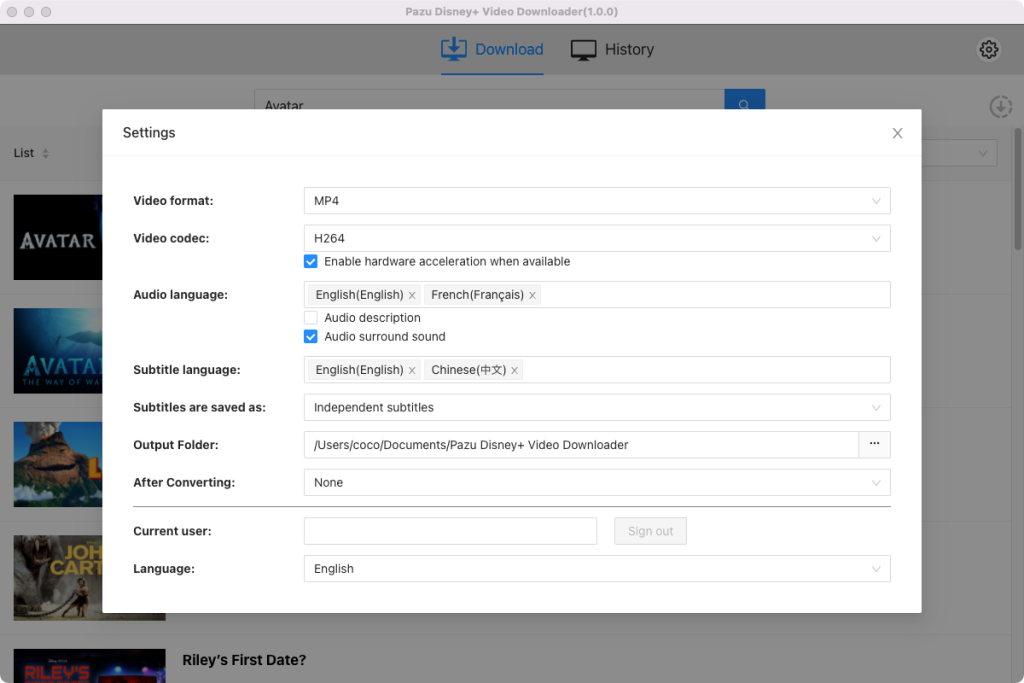
Task: Click the Sign out button
Action: click(650, 531)
